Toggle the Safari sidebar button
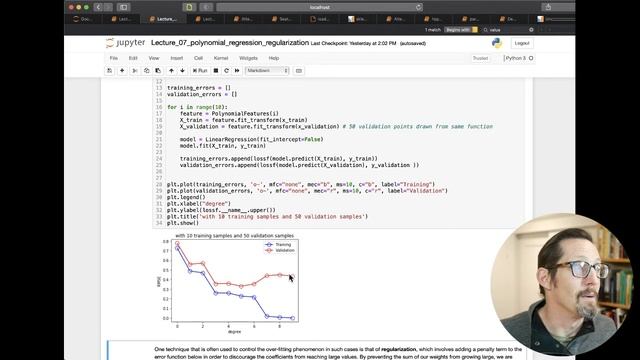The height and width of the screenshot is (360, 640). (x=123, y=7)
